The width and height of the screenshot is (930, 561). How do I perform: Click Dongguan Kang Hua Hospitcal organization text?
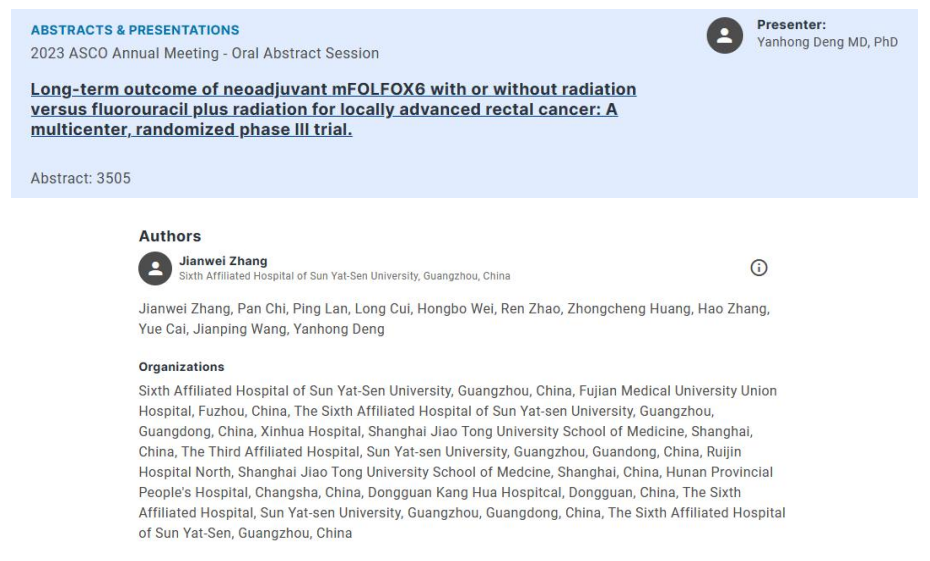464,492
